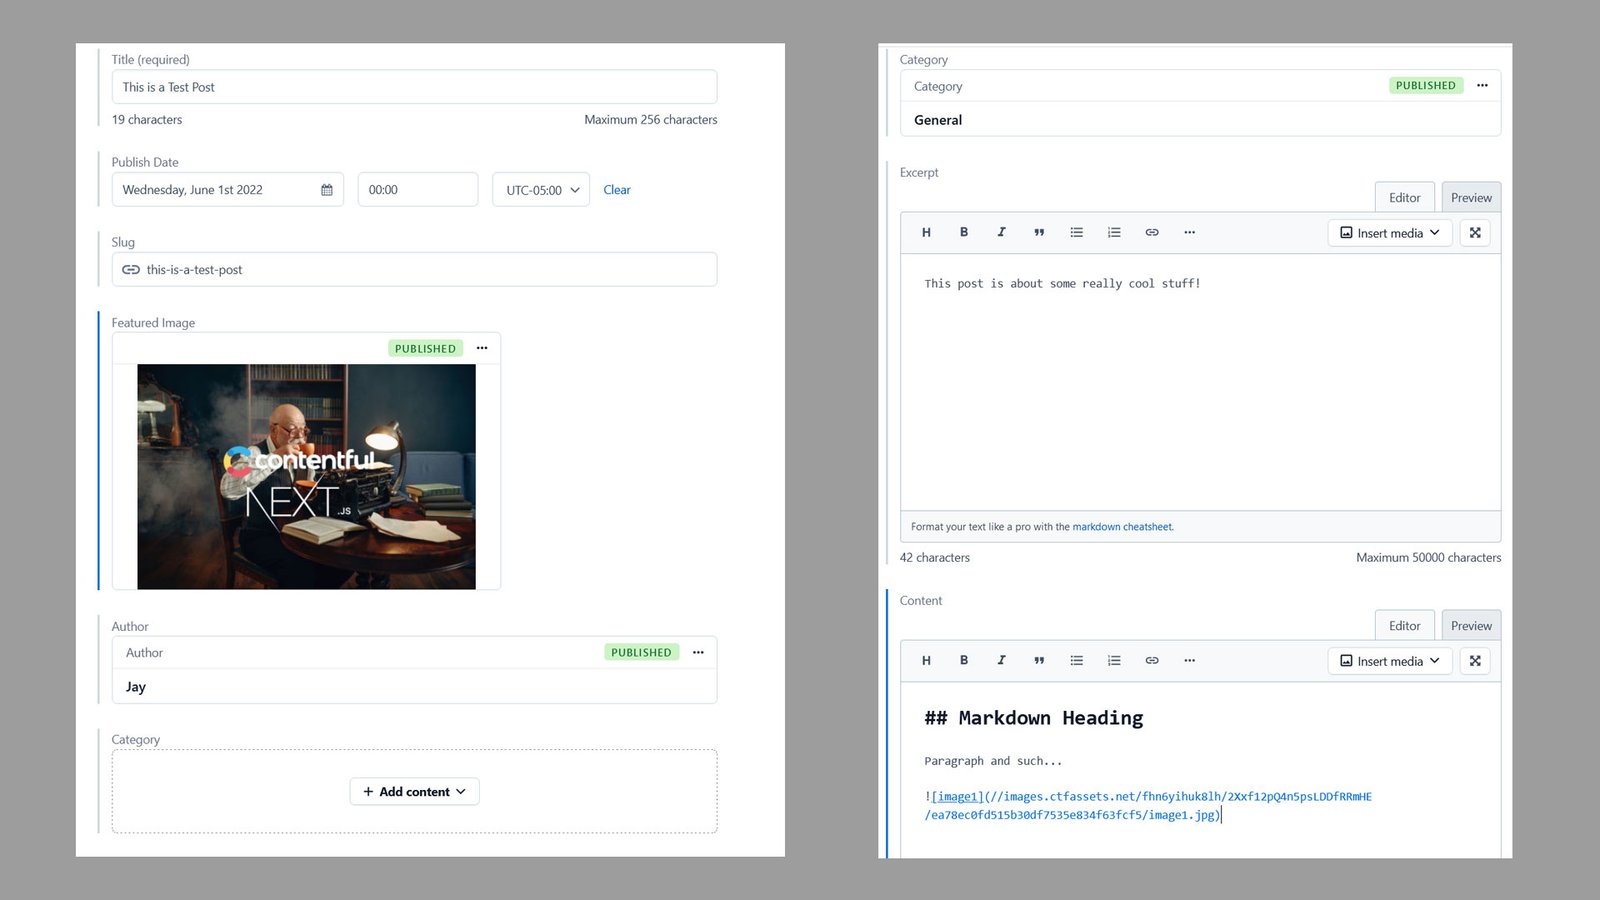Clear the Publish Date value
This screenshot has width=1600, height=900.
pyautogui.click(x=617, y=190)
